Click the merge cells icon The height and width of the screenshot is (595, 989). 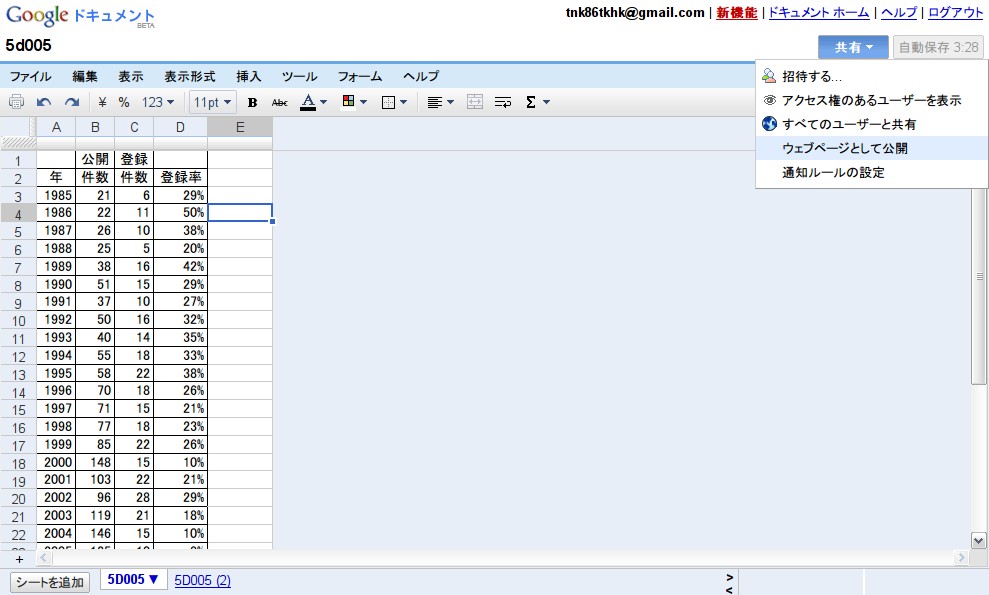coord(474,101)
